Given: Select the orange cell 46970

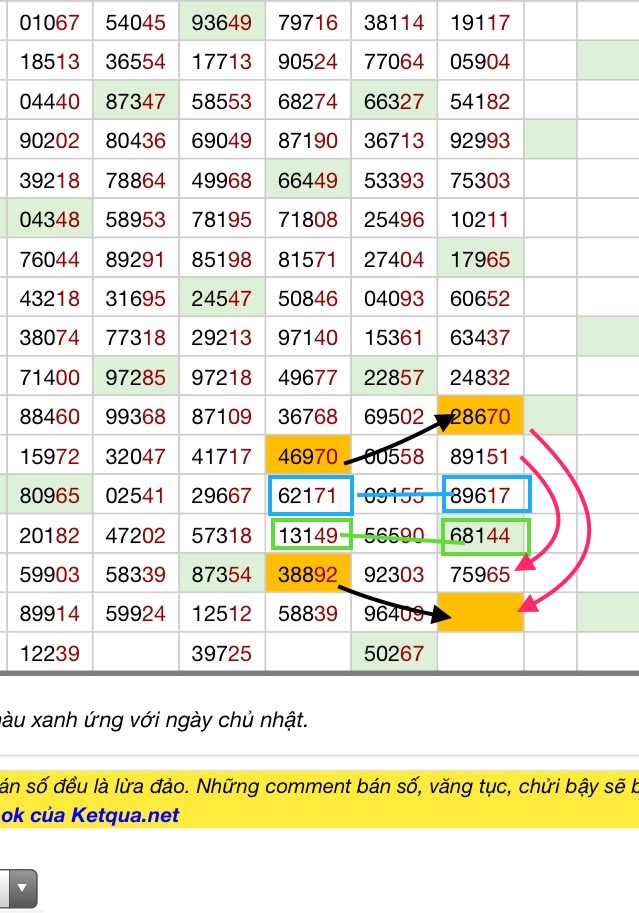Looking at the screenshot, I should (308, 455).
